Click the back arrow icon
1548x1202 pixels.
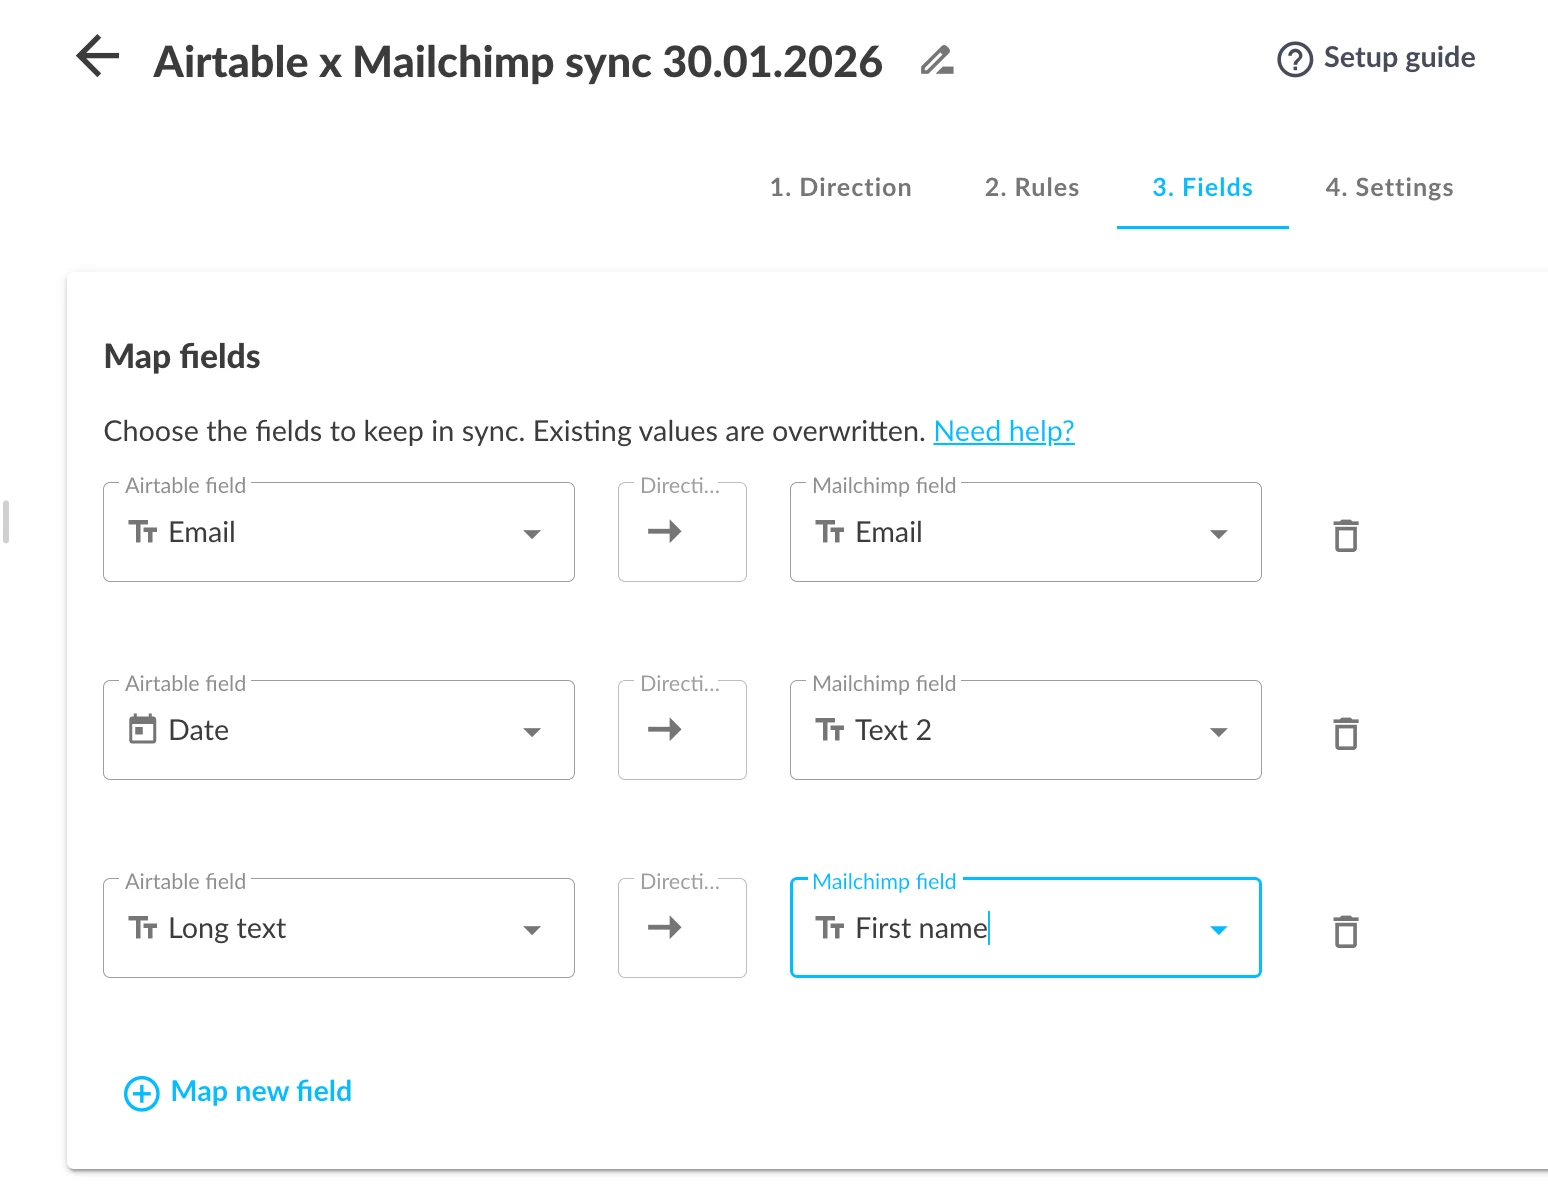tap(98, 57)
